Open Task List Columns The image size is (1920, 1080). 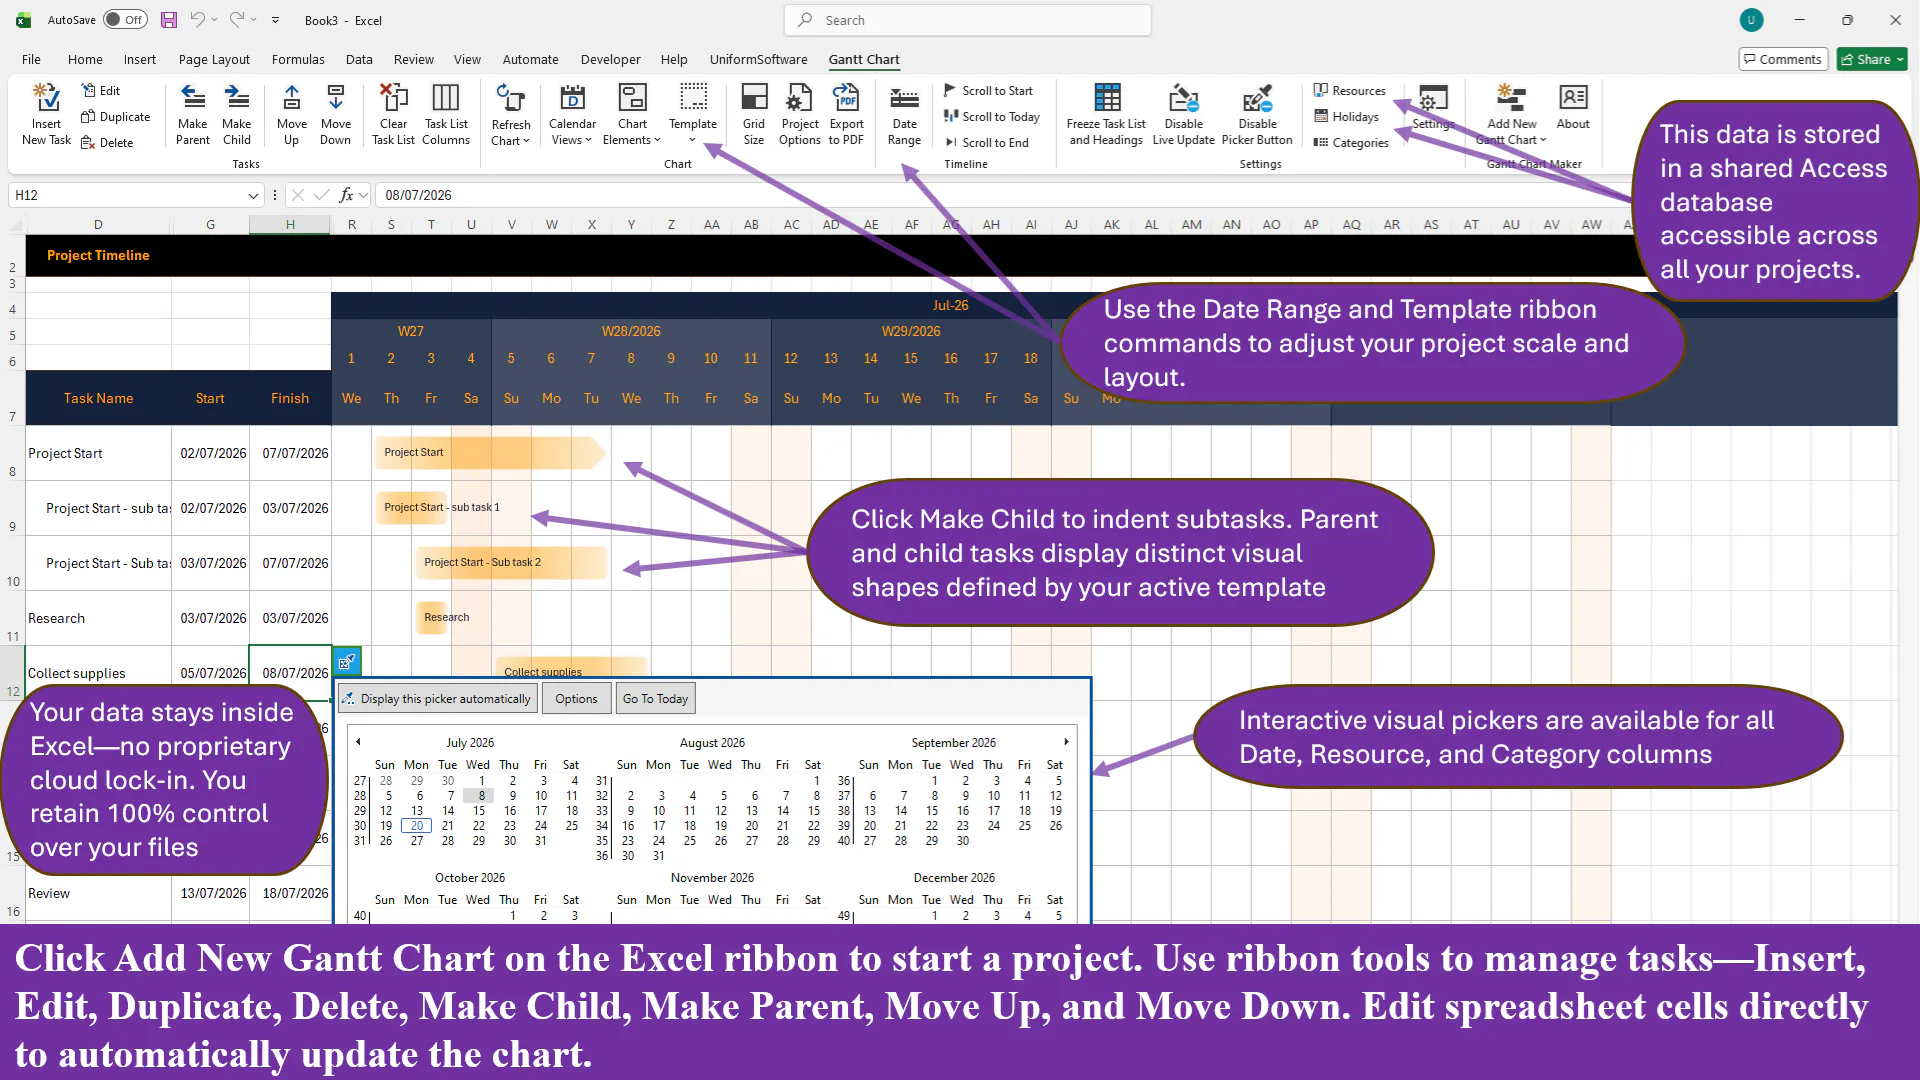click(x=446, y=115)
